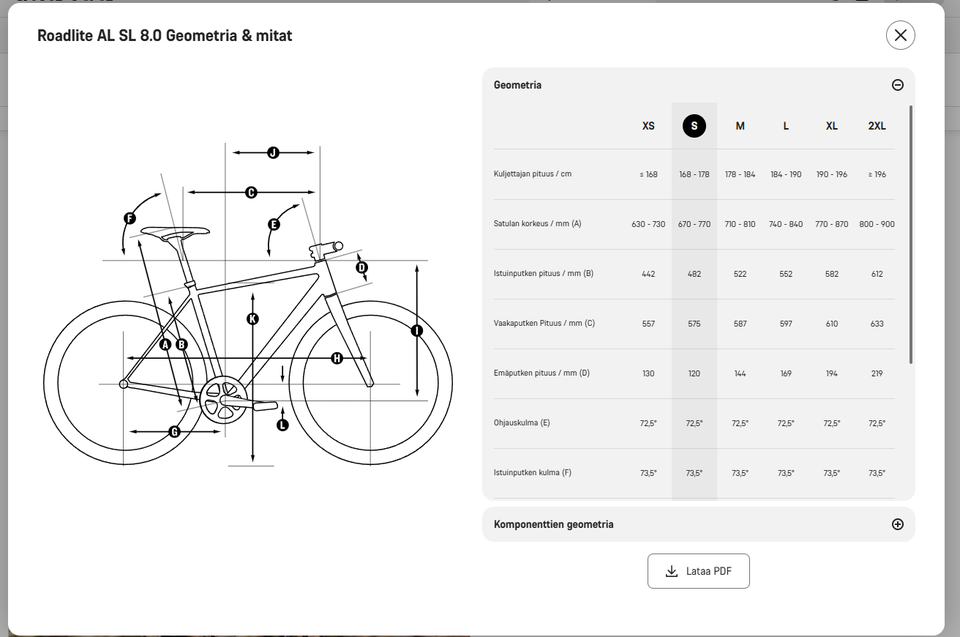Click the selected S size badge
The height and width of the screenshot is (637, 960).
coord(694,126)
